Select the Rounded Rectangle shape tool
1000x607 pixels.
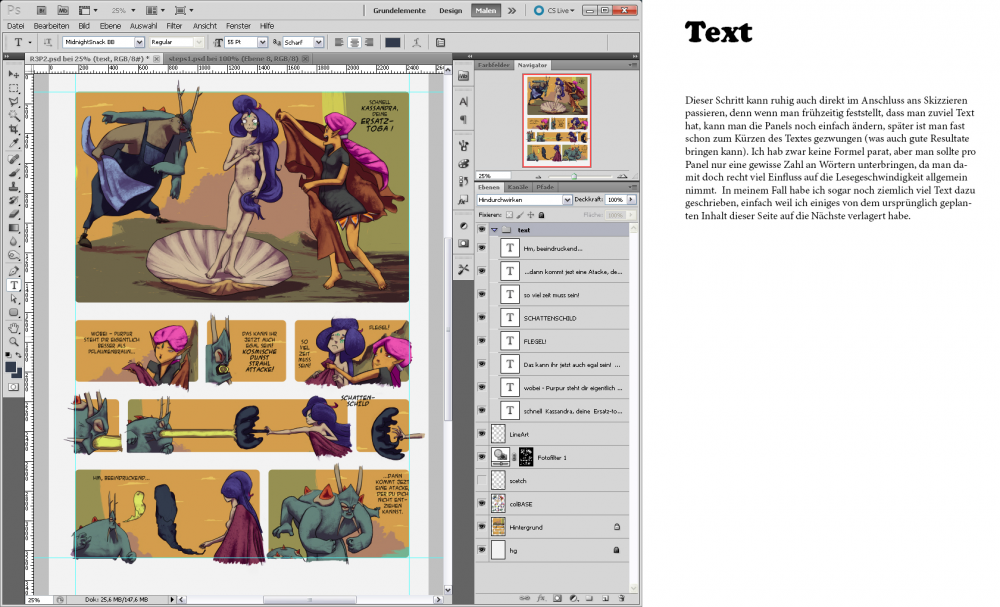pos(13,312)
